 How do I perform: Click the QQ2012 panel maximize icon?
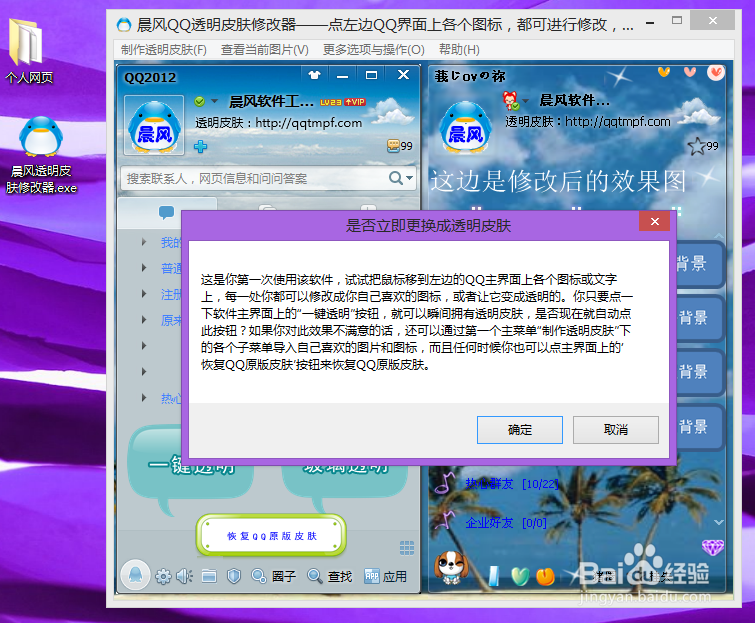tap(371, 75)
